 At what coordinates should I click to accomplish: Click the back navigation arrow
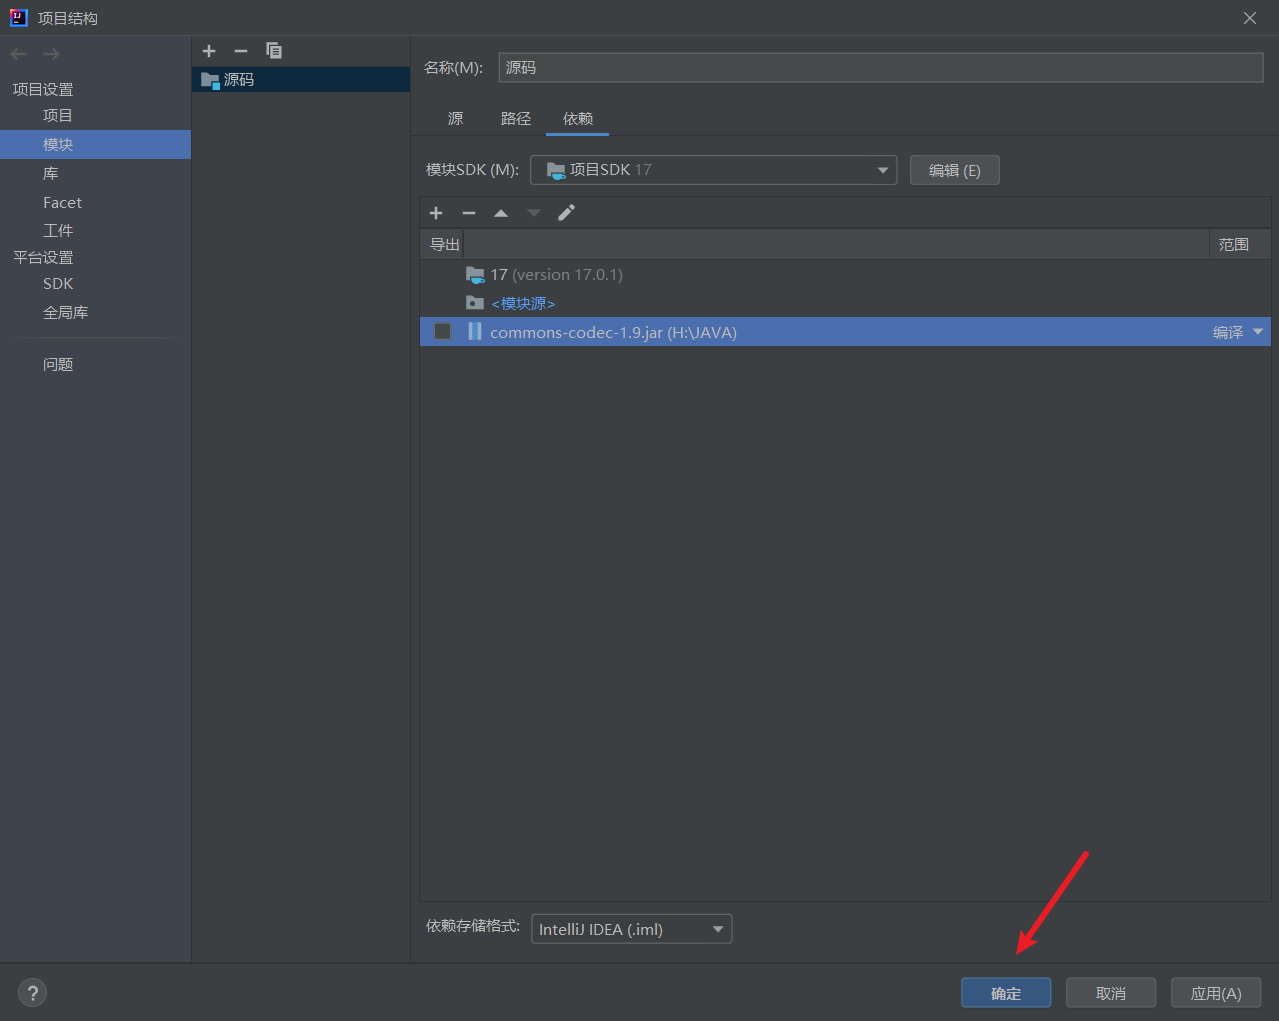coord(18,53)
